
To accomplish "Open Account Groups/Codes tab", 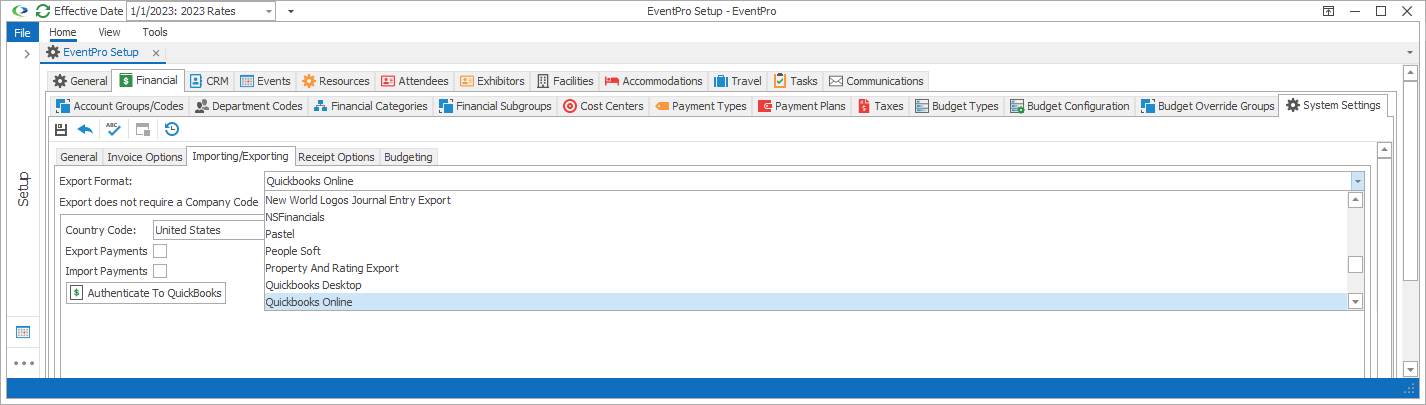I will [x=118, y=106].
